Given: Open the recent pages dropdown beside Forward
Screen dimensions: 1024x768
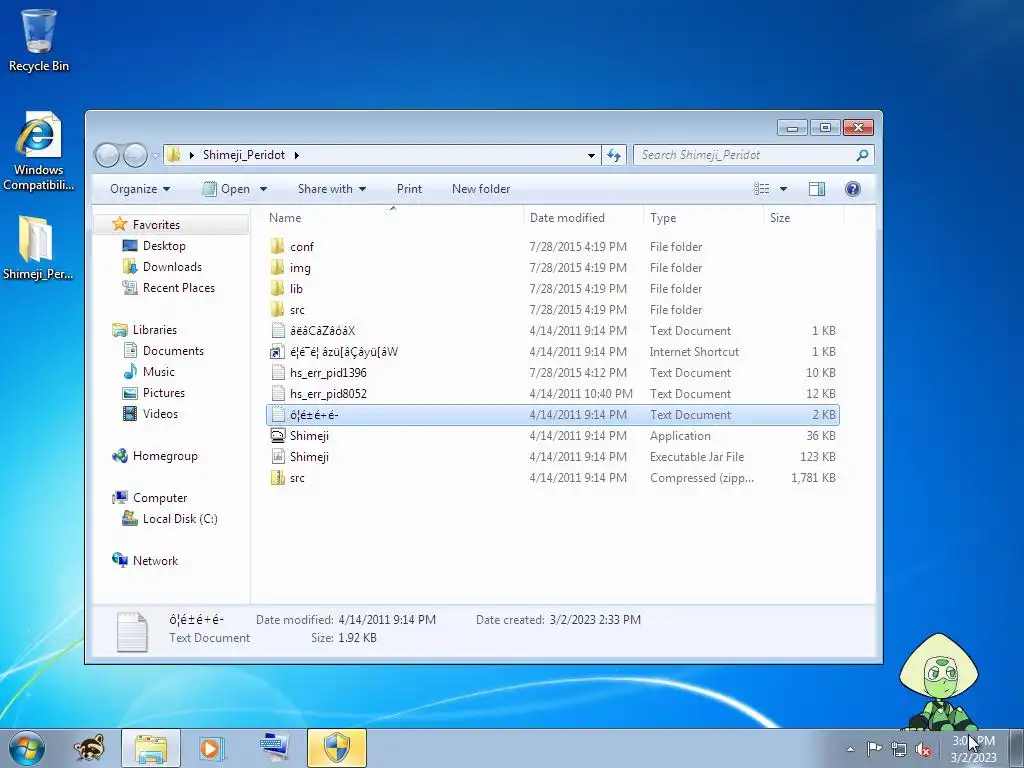Looking at the screenshot, I should (155, 155).
